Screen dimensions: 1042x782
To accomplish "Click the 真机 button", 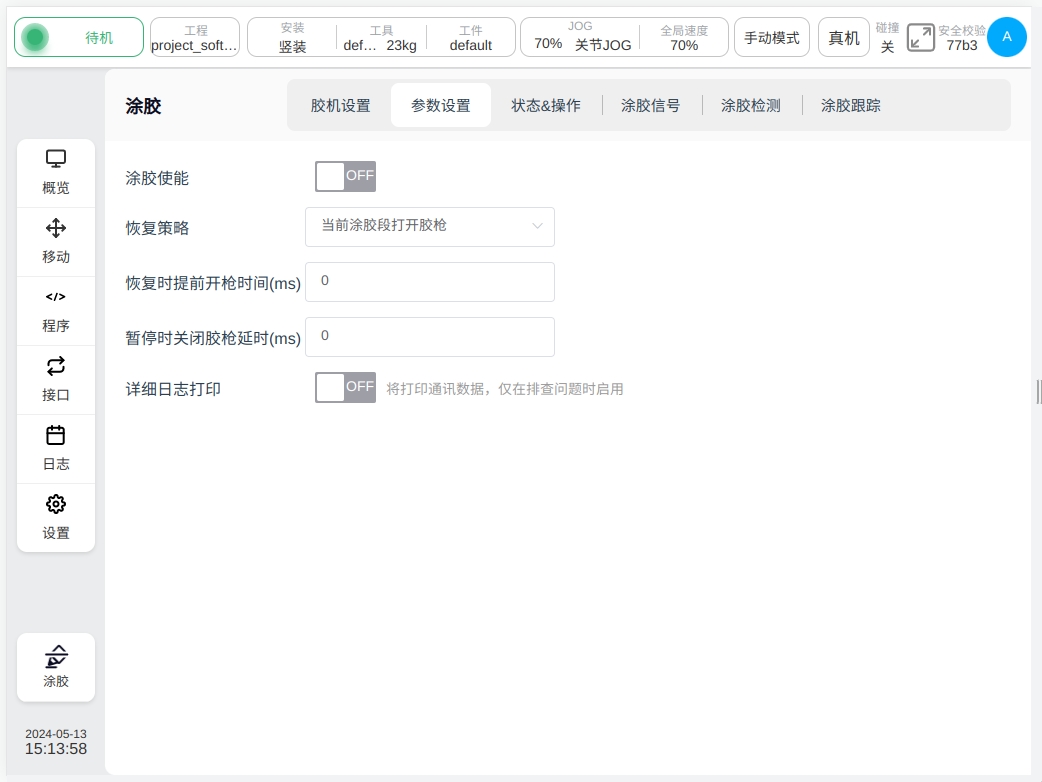I will (x=843, y=38).
